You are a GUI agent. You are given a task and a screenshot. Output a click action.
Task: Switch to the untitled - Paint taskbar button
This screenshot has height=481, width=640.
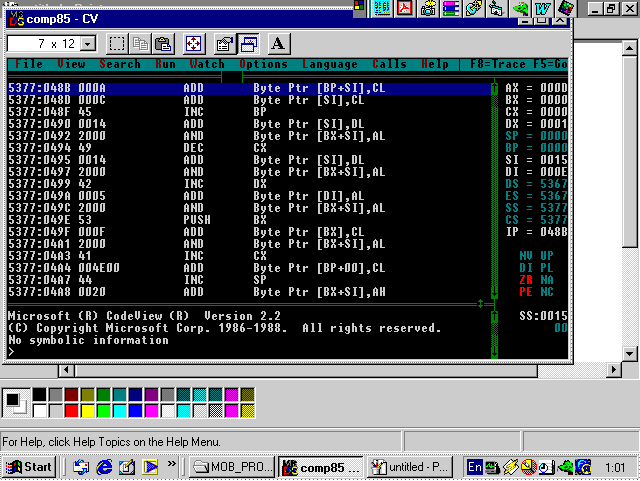point(410,467)
